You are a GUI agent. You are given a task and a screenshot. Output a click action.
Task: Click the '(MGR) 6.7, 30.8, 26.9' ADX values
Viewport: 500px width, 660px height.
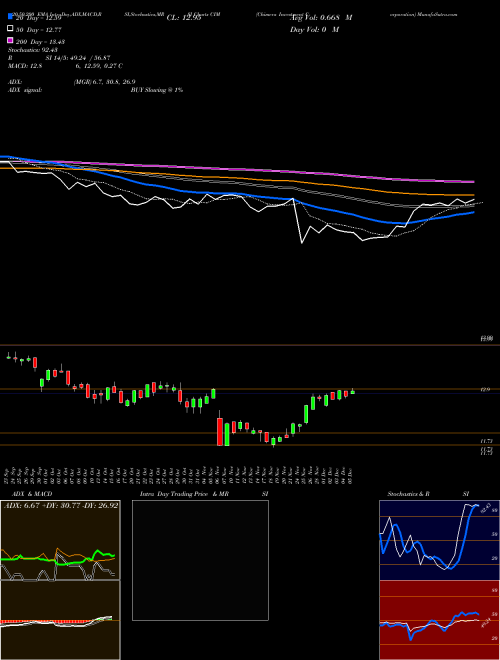[104, 82]
